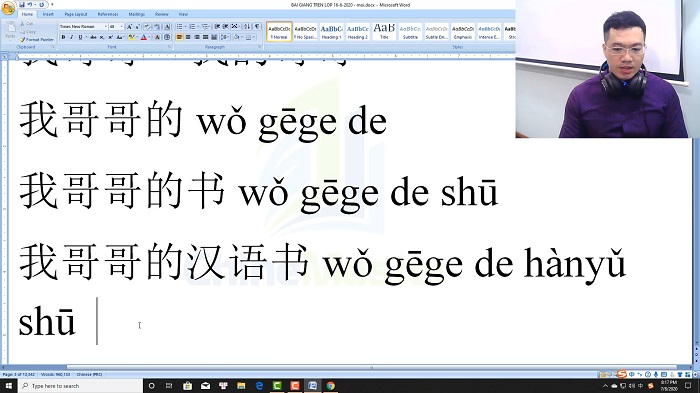
Task: Open Font dialog launcher
Action: pos(170,46)
